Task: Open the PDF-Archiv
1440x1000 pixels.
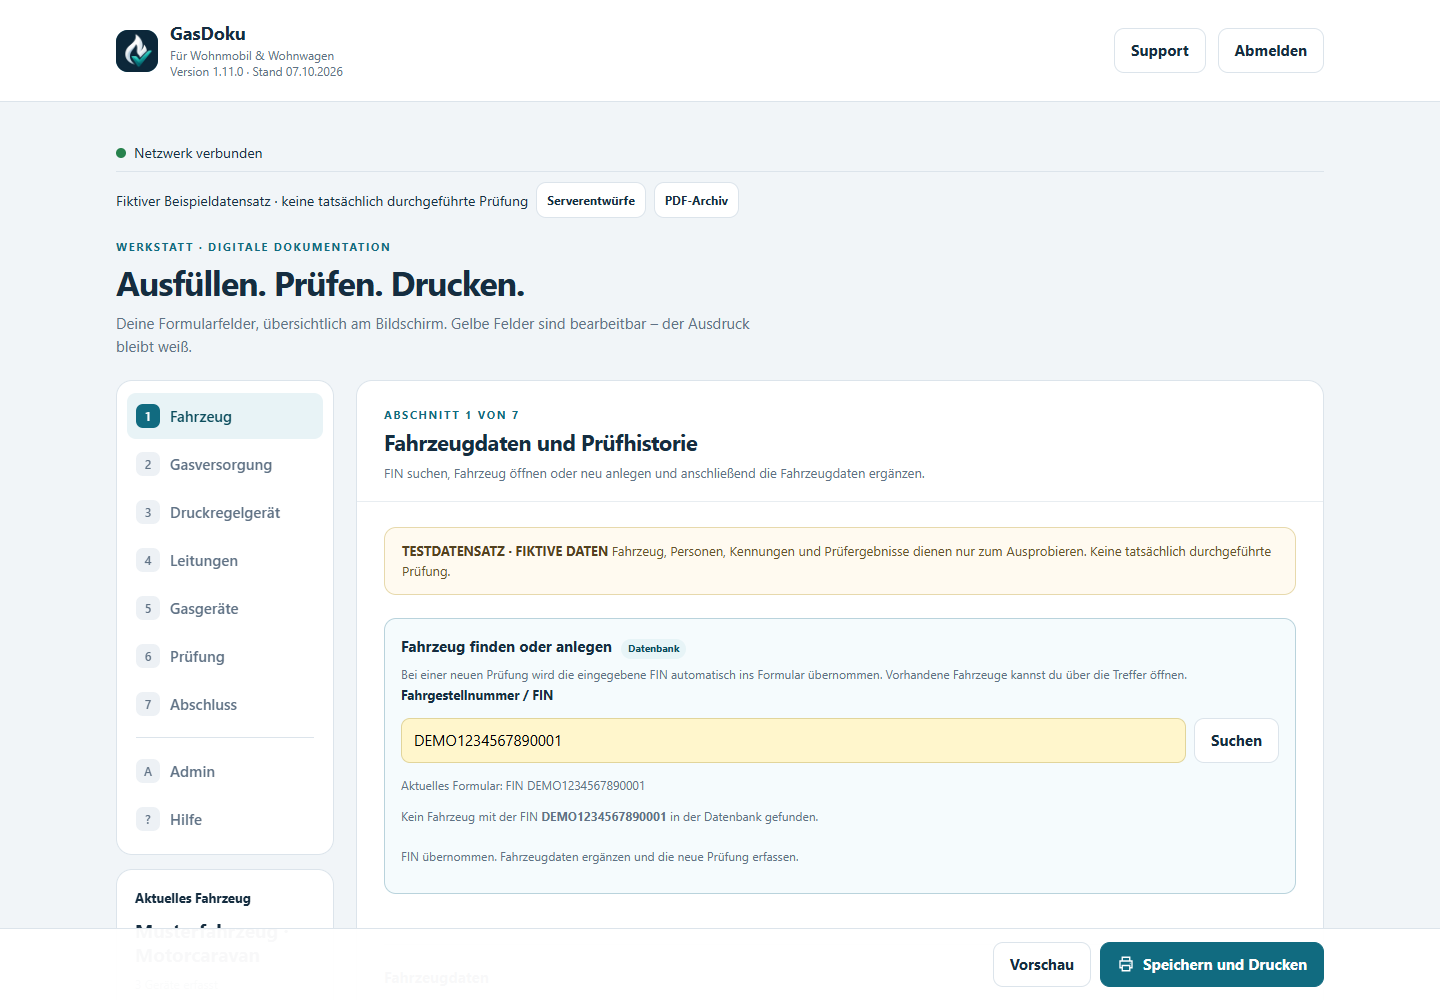Action: click(696, 200)
